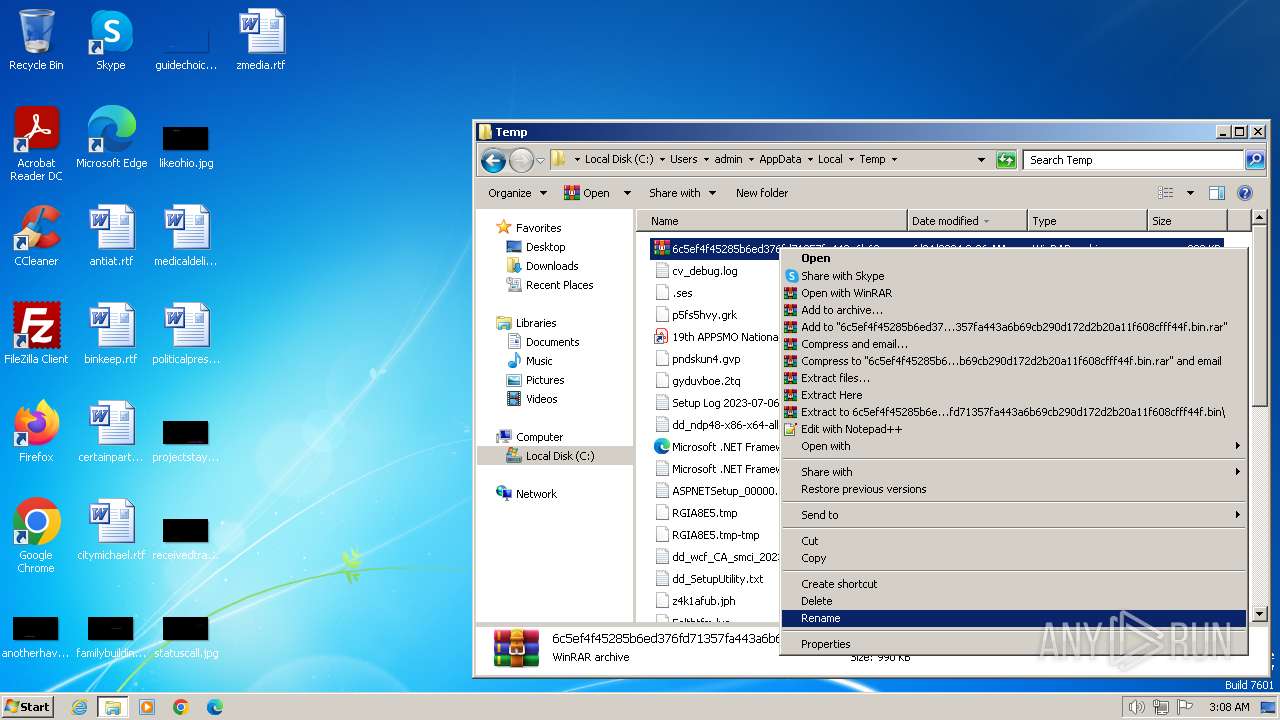1280x720 pixels.
Task: Open Documents library in sidebar
Action: tap(552, 342)
